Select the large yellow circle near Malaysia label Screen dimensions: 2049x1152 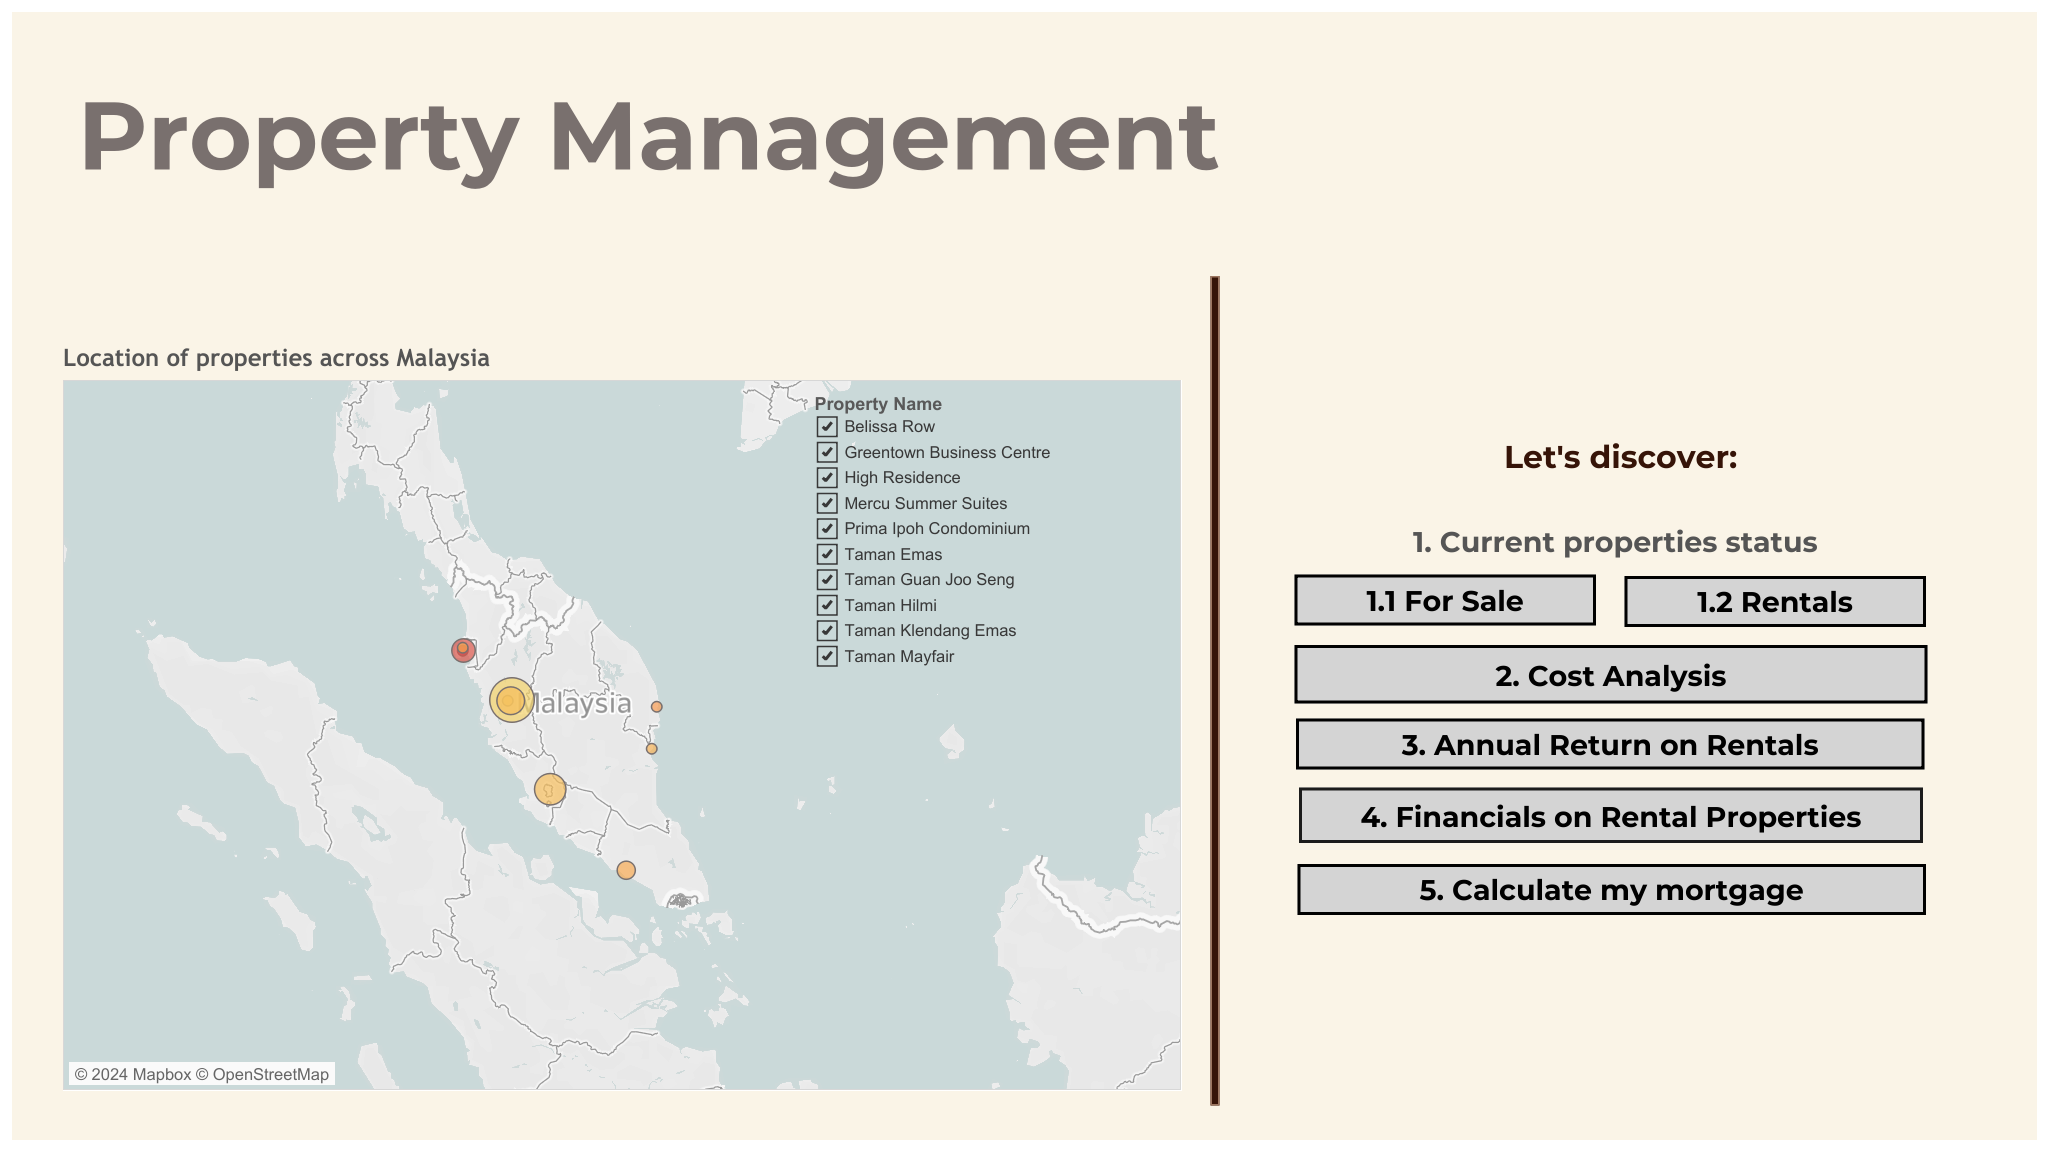[x=511, y=700]
